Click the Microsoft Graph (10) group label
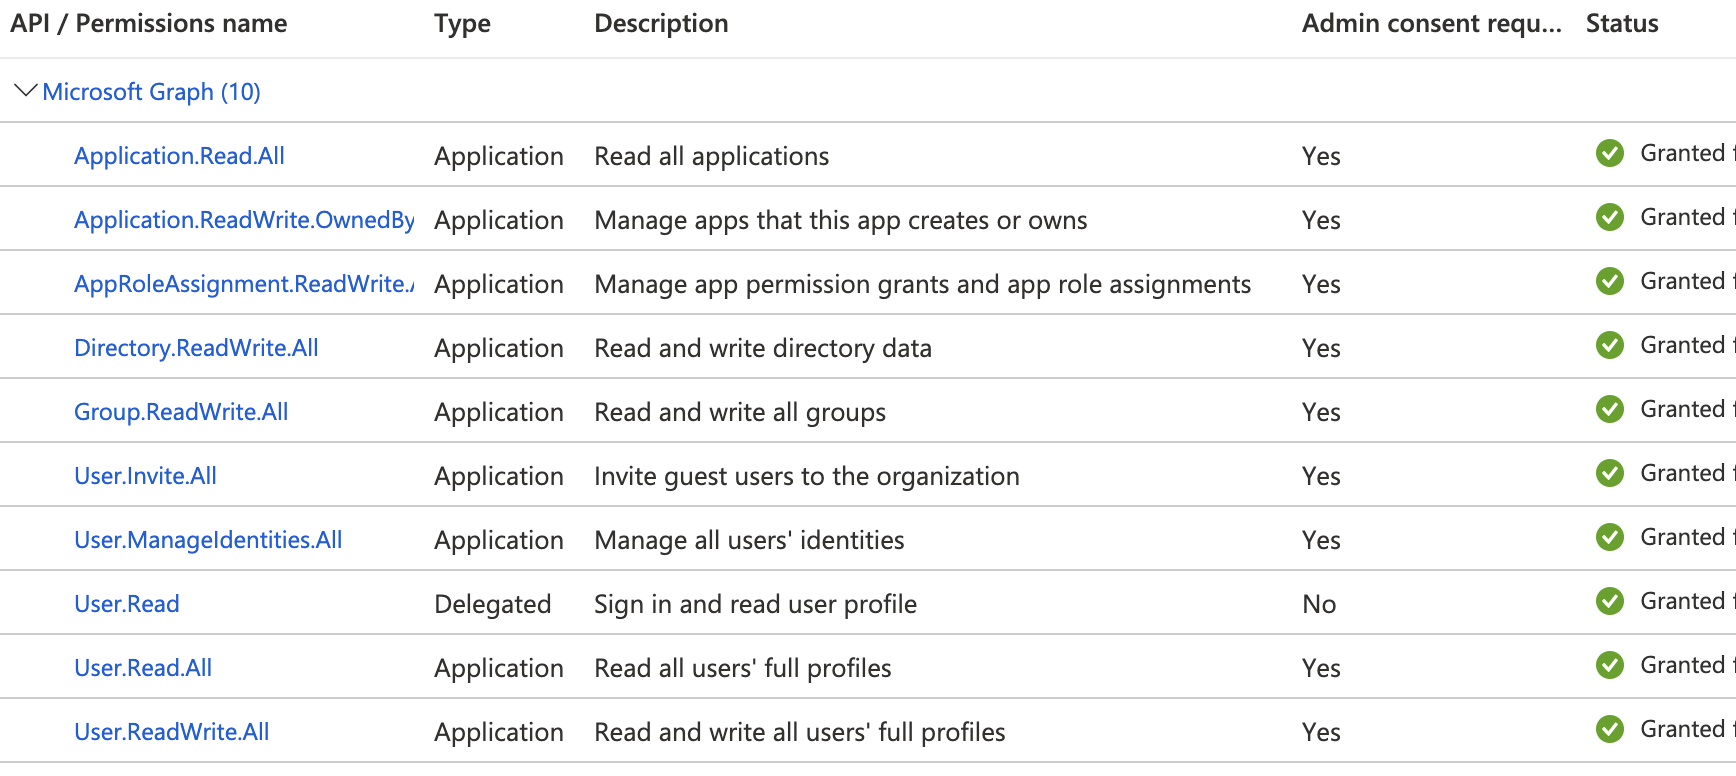 pos(150,91)
